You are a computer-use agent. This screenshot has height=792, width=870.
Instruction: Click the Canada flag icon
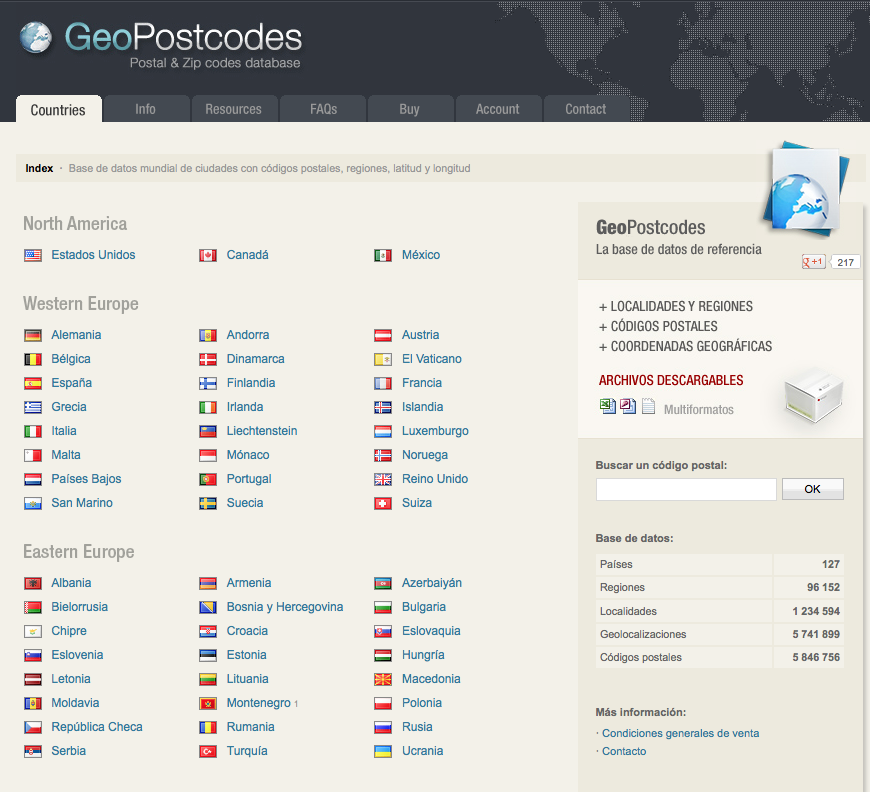coord(208,255)
